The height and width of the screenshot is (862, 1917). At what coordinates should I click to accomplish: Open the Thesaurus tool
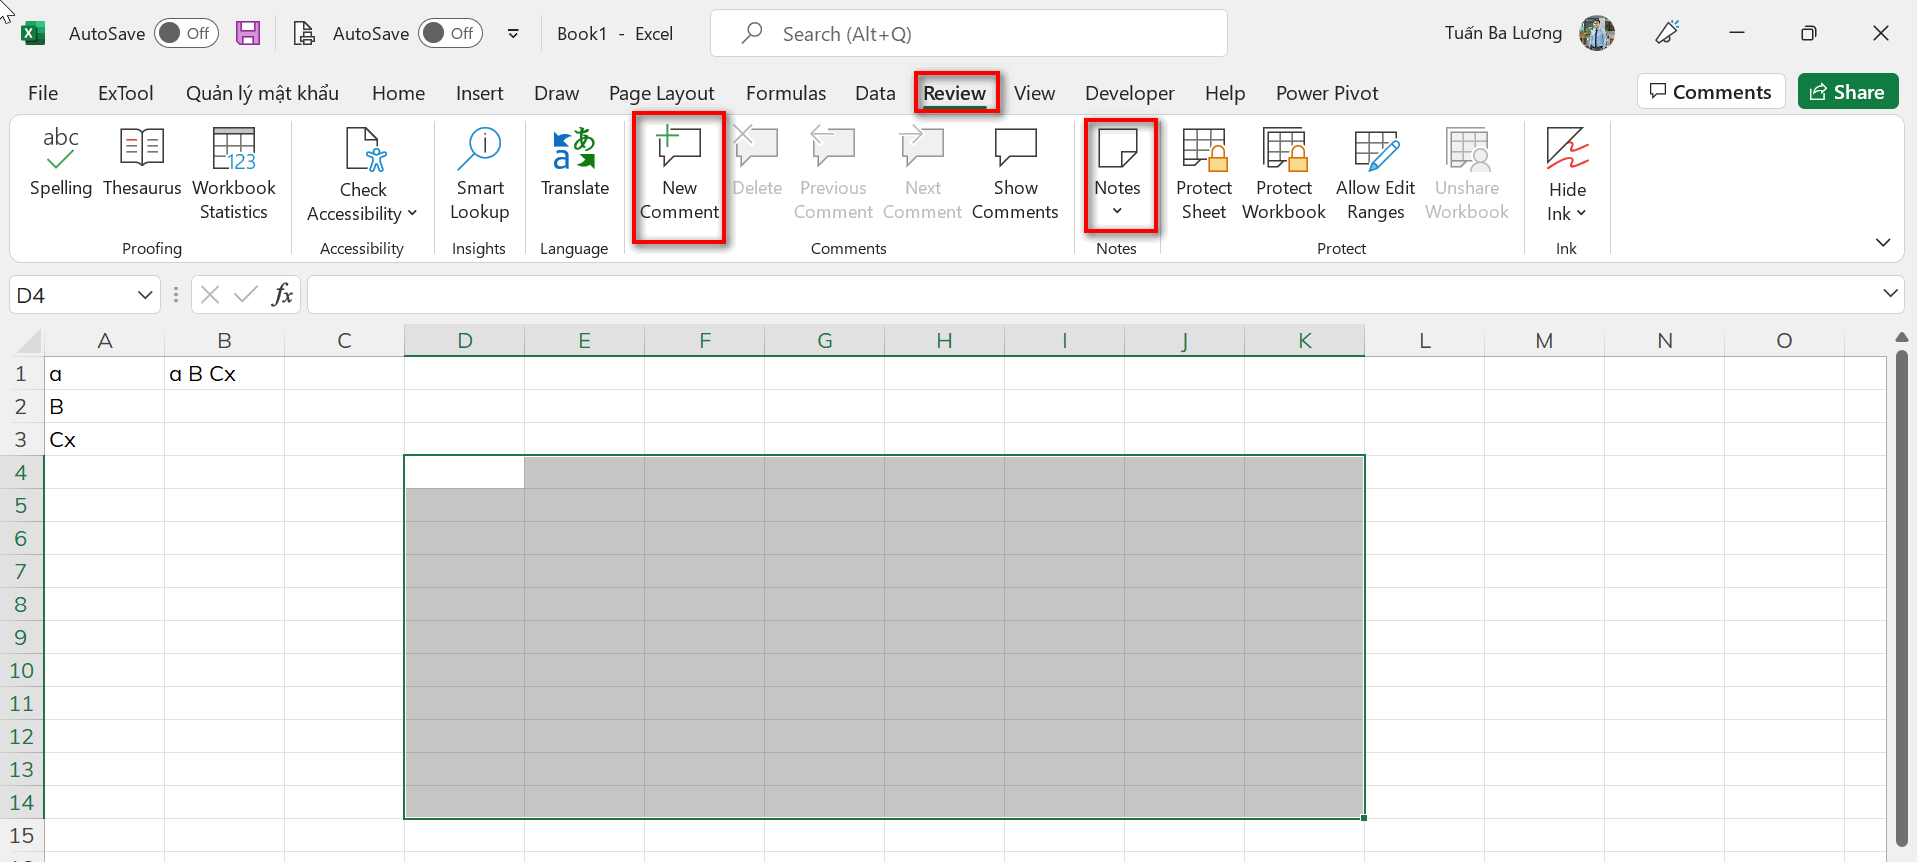[x=142, y=162]
